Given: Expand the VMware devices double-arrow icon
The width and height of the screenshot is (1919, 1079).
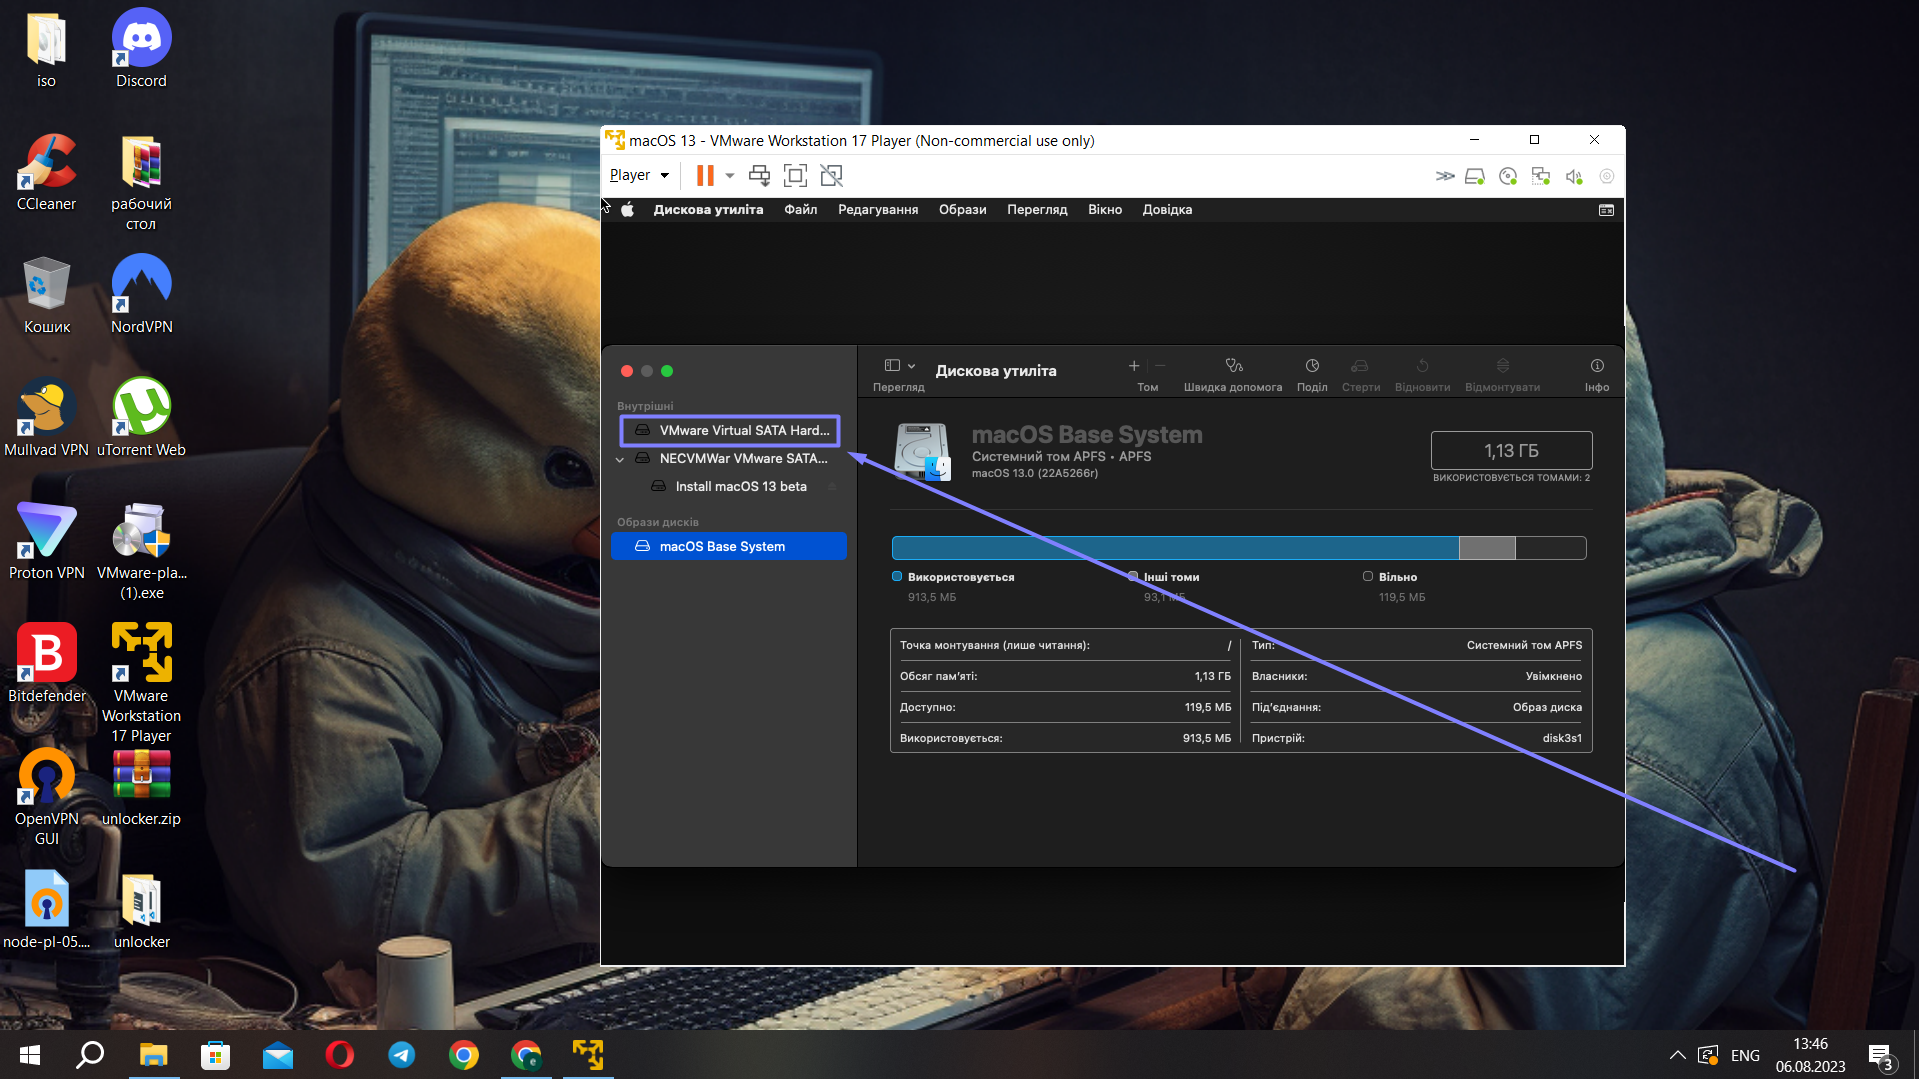Looking at the screenshot, I should 1445,176.
